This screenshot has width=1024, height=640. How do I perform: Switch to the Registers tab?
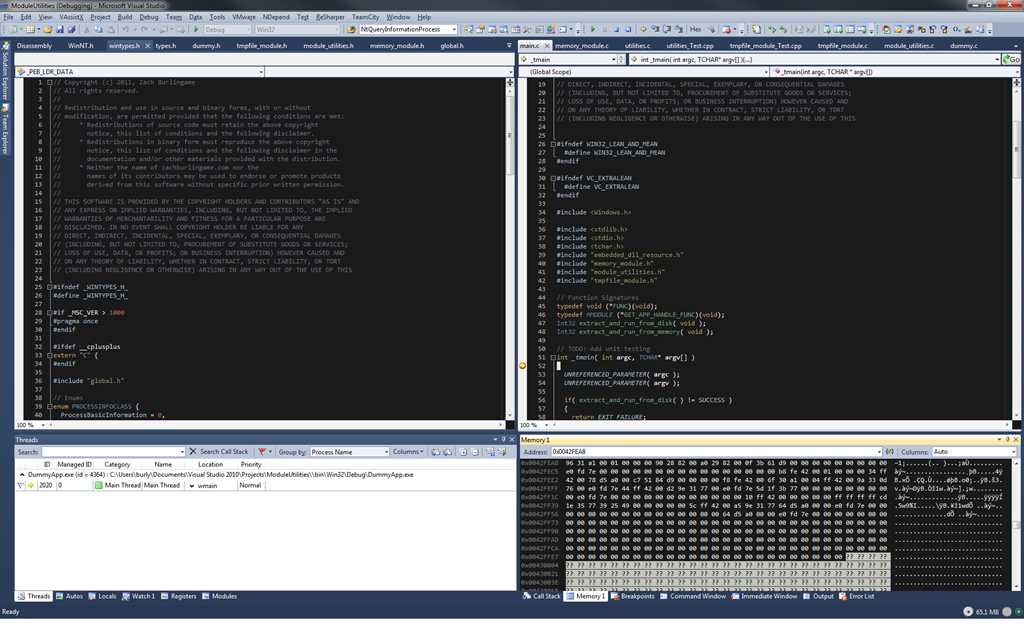[x=178, y=596]
